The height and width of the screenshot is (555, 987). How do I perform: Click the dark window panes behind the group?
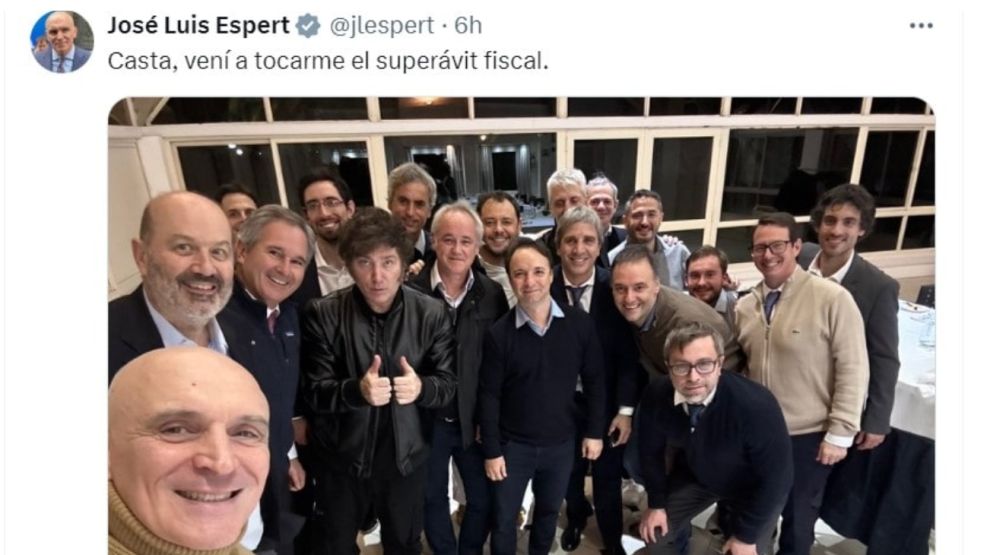(787, 176)
